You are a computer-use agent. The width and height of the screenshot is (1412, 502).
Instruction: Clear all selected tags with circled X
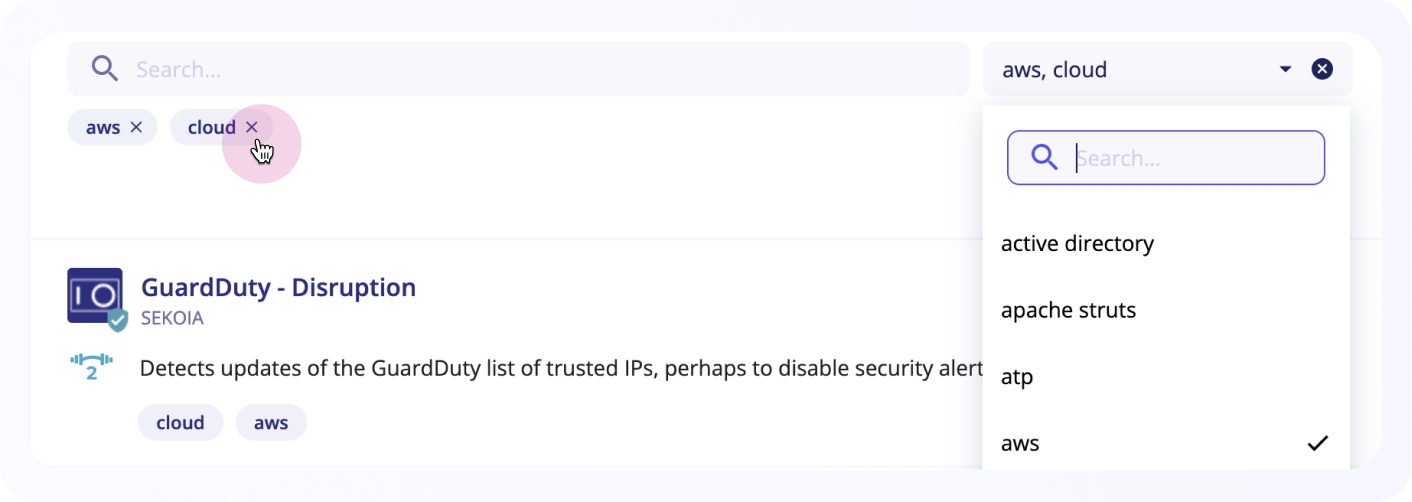[x=1322, y=69]
